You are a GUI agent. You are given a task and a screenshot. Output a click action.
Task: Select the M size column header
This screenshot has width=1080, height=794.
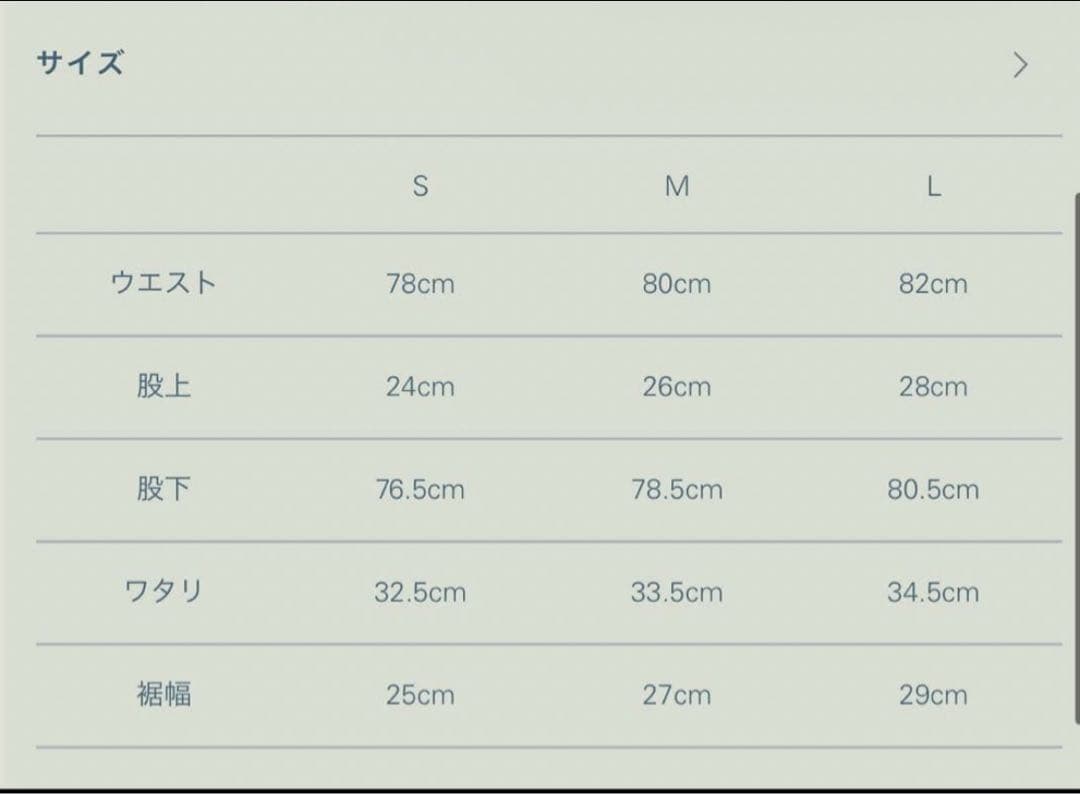[677, 187]
